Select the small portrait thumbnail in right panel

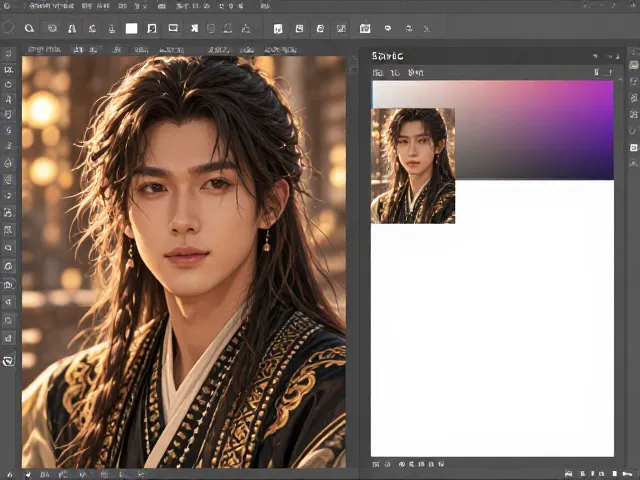[413, 166]
